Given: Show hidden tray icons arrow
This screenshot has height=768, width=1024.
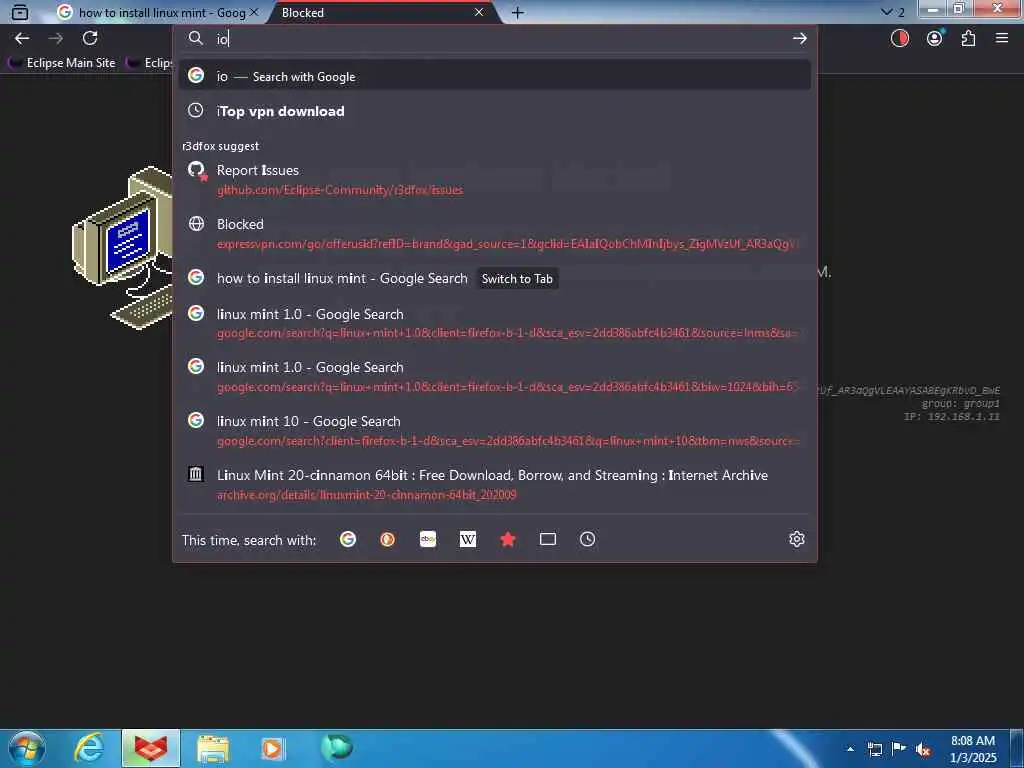Looking at the screenshot, I should coord(850,749).
